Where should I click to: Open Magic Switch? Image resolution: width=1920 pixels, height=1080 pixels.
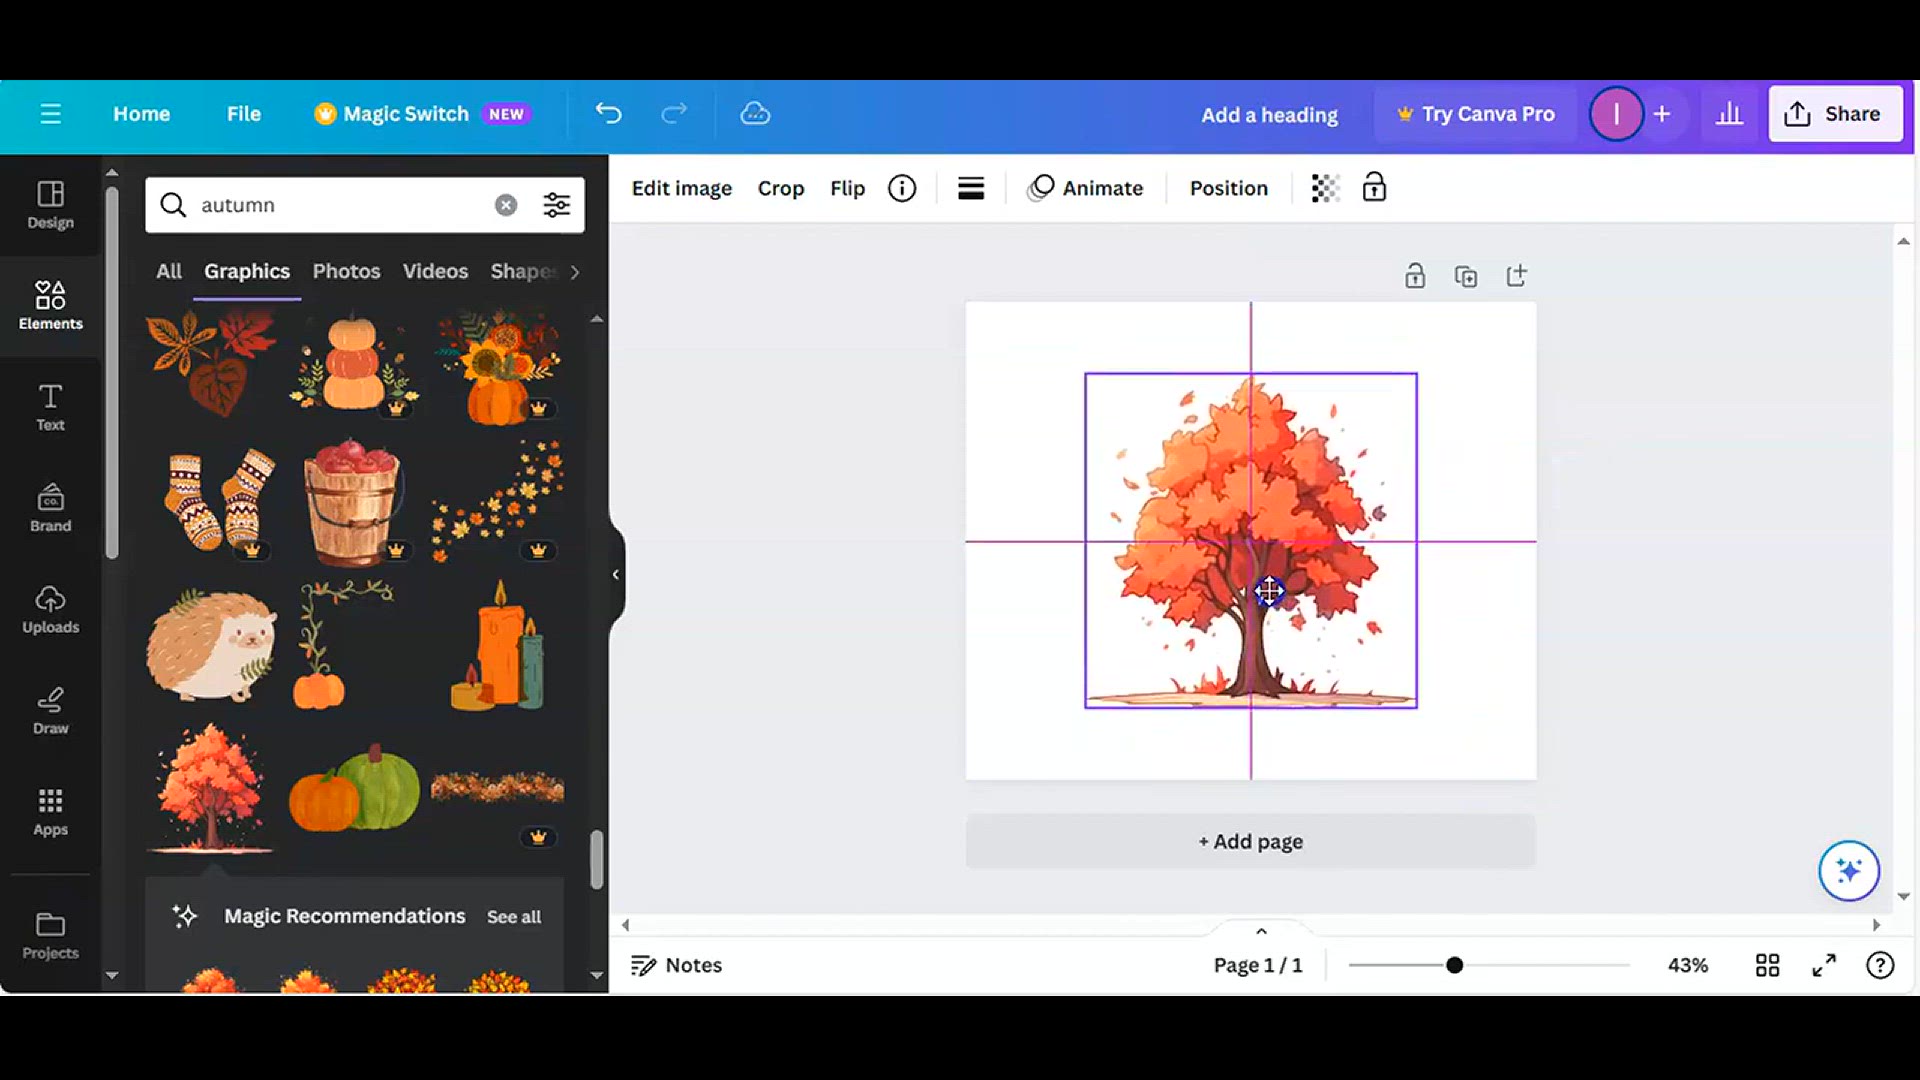pos(421,114)
